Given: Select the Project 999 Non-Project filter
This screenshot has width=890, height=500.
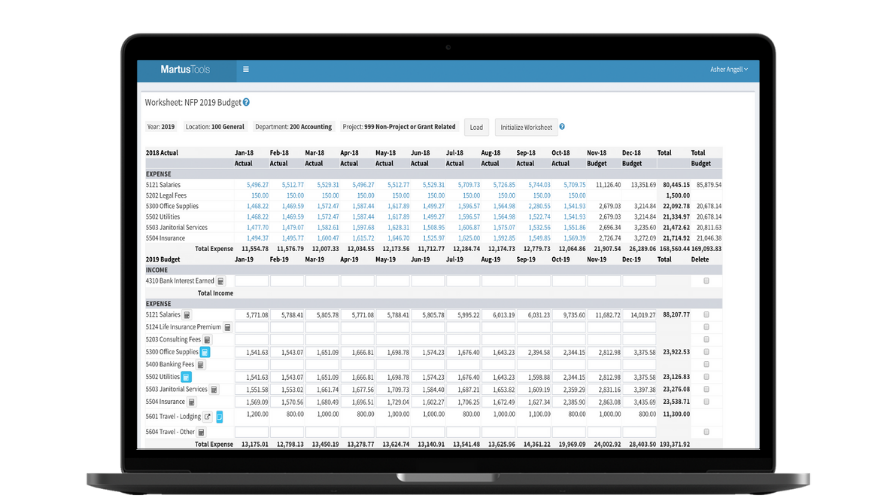Looking at the screenshot, I should [398, 127].
